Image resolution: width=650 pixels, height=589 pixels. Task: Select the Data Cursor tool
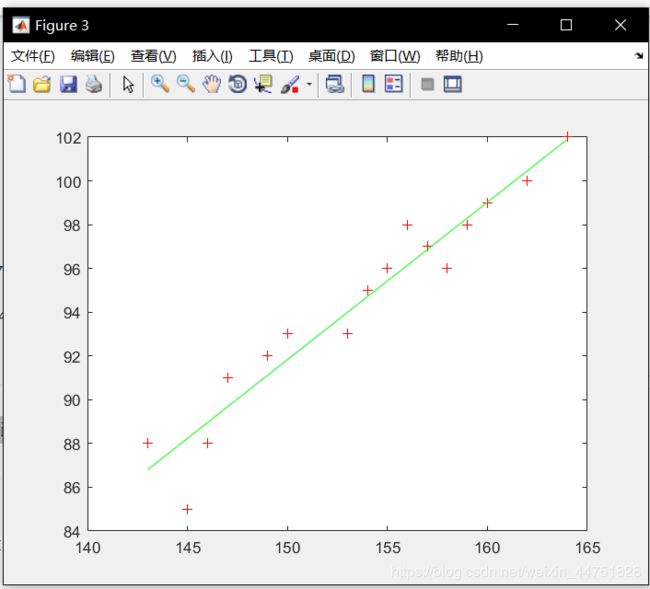264,84
